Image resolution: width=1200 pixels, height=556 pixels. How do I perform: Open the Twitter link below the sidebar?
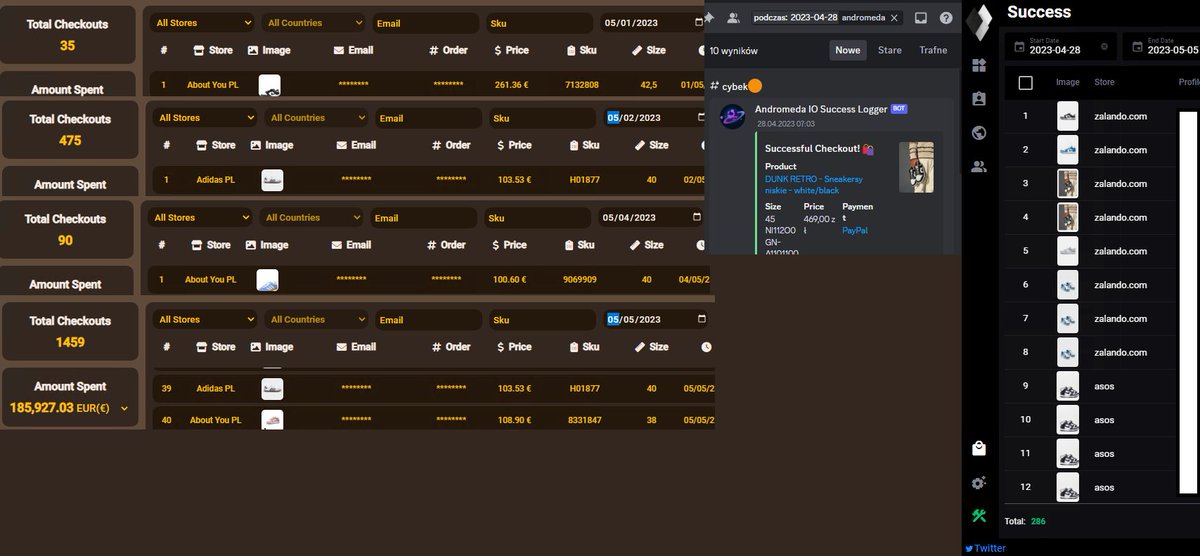tap(985, 548)
